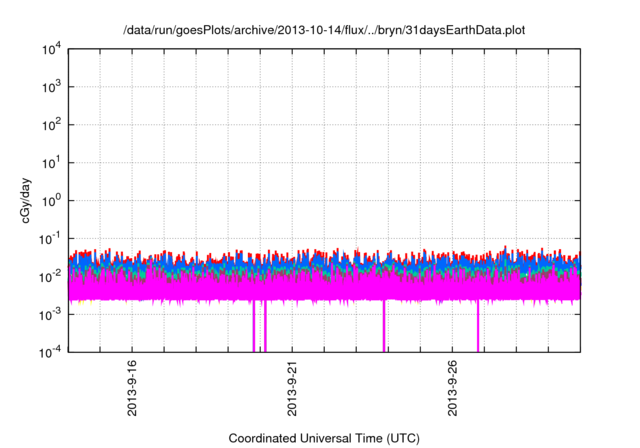Click the 10^4 y-axis tick label

click(x=51, y=50)
